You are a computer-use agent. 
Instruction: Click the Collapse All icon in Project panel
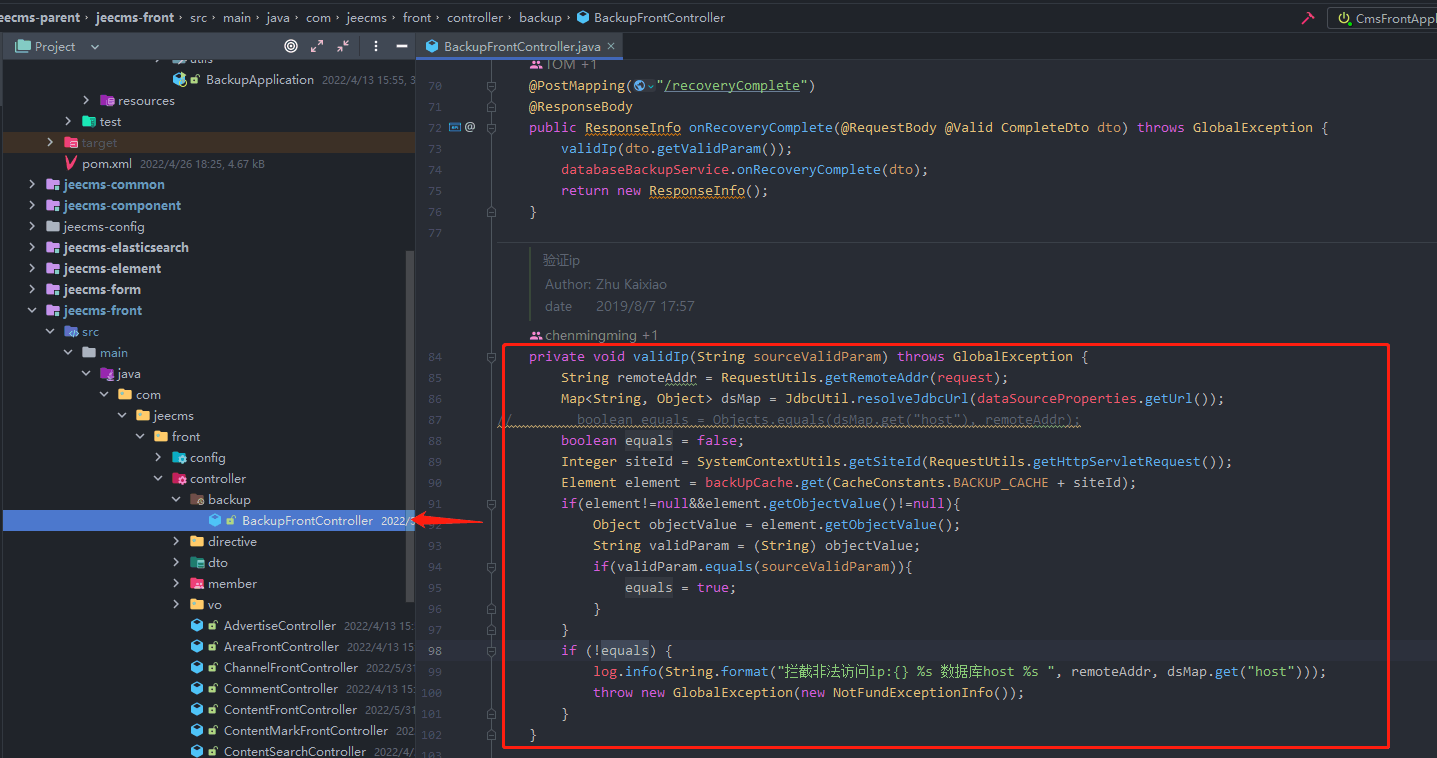343,46
